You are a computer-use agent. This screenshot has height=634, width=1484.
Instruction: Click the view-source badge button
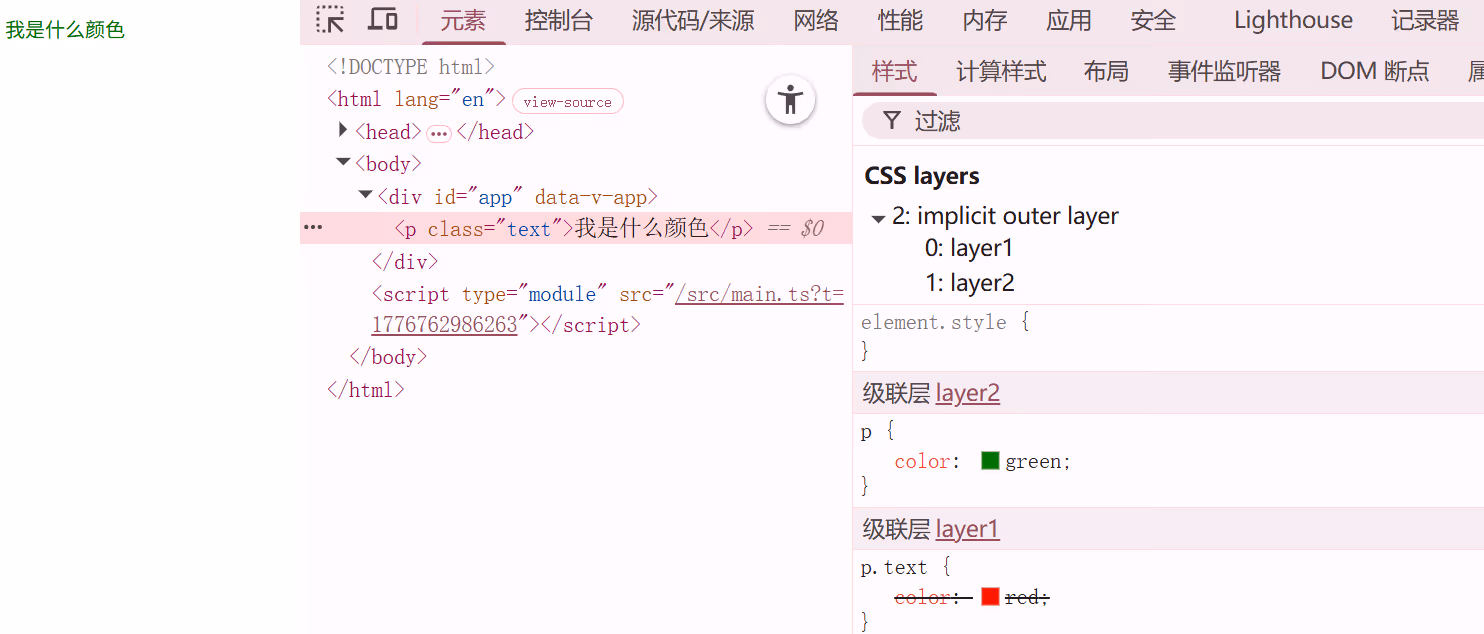[567, 102]
